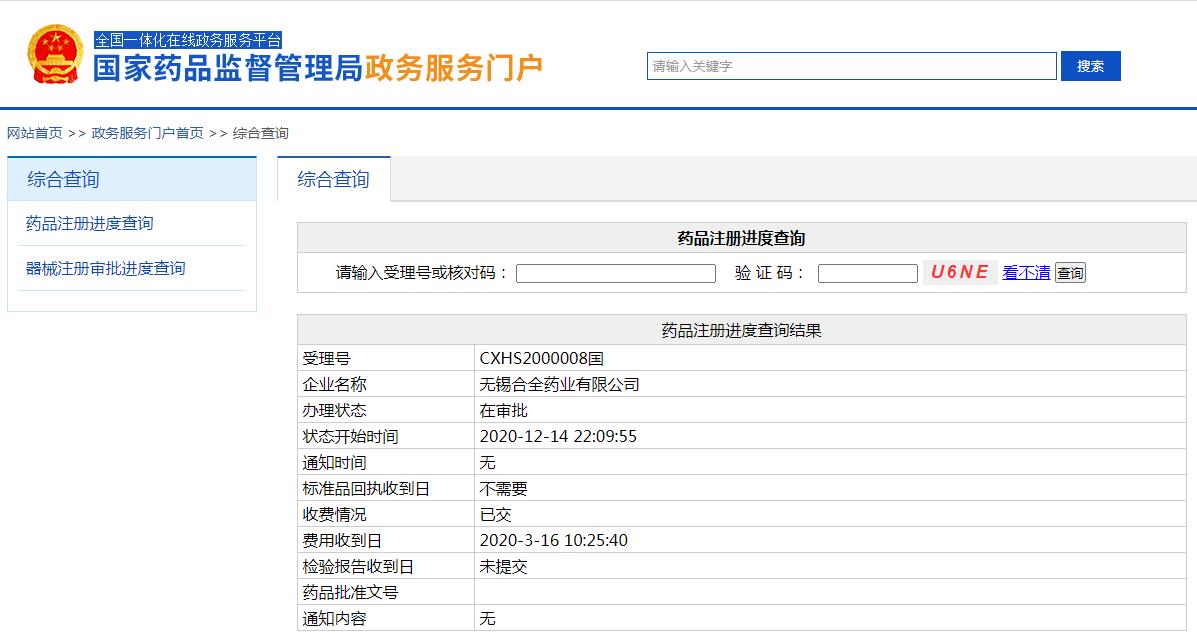This screenshot has height=643, width=1197.
Task: Click the national emblem logo
Action: tap(56, 53)
